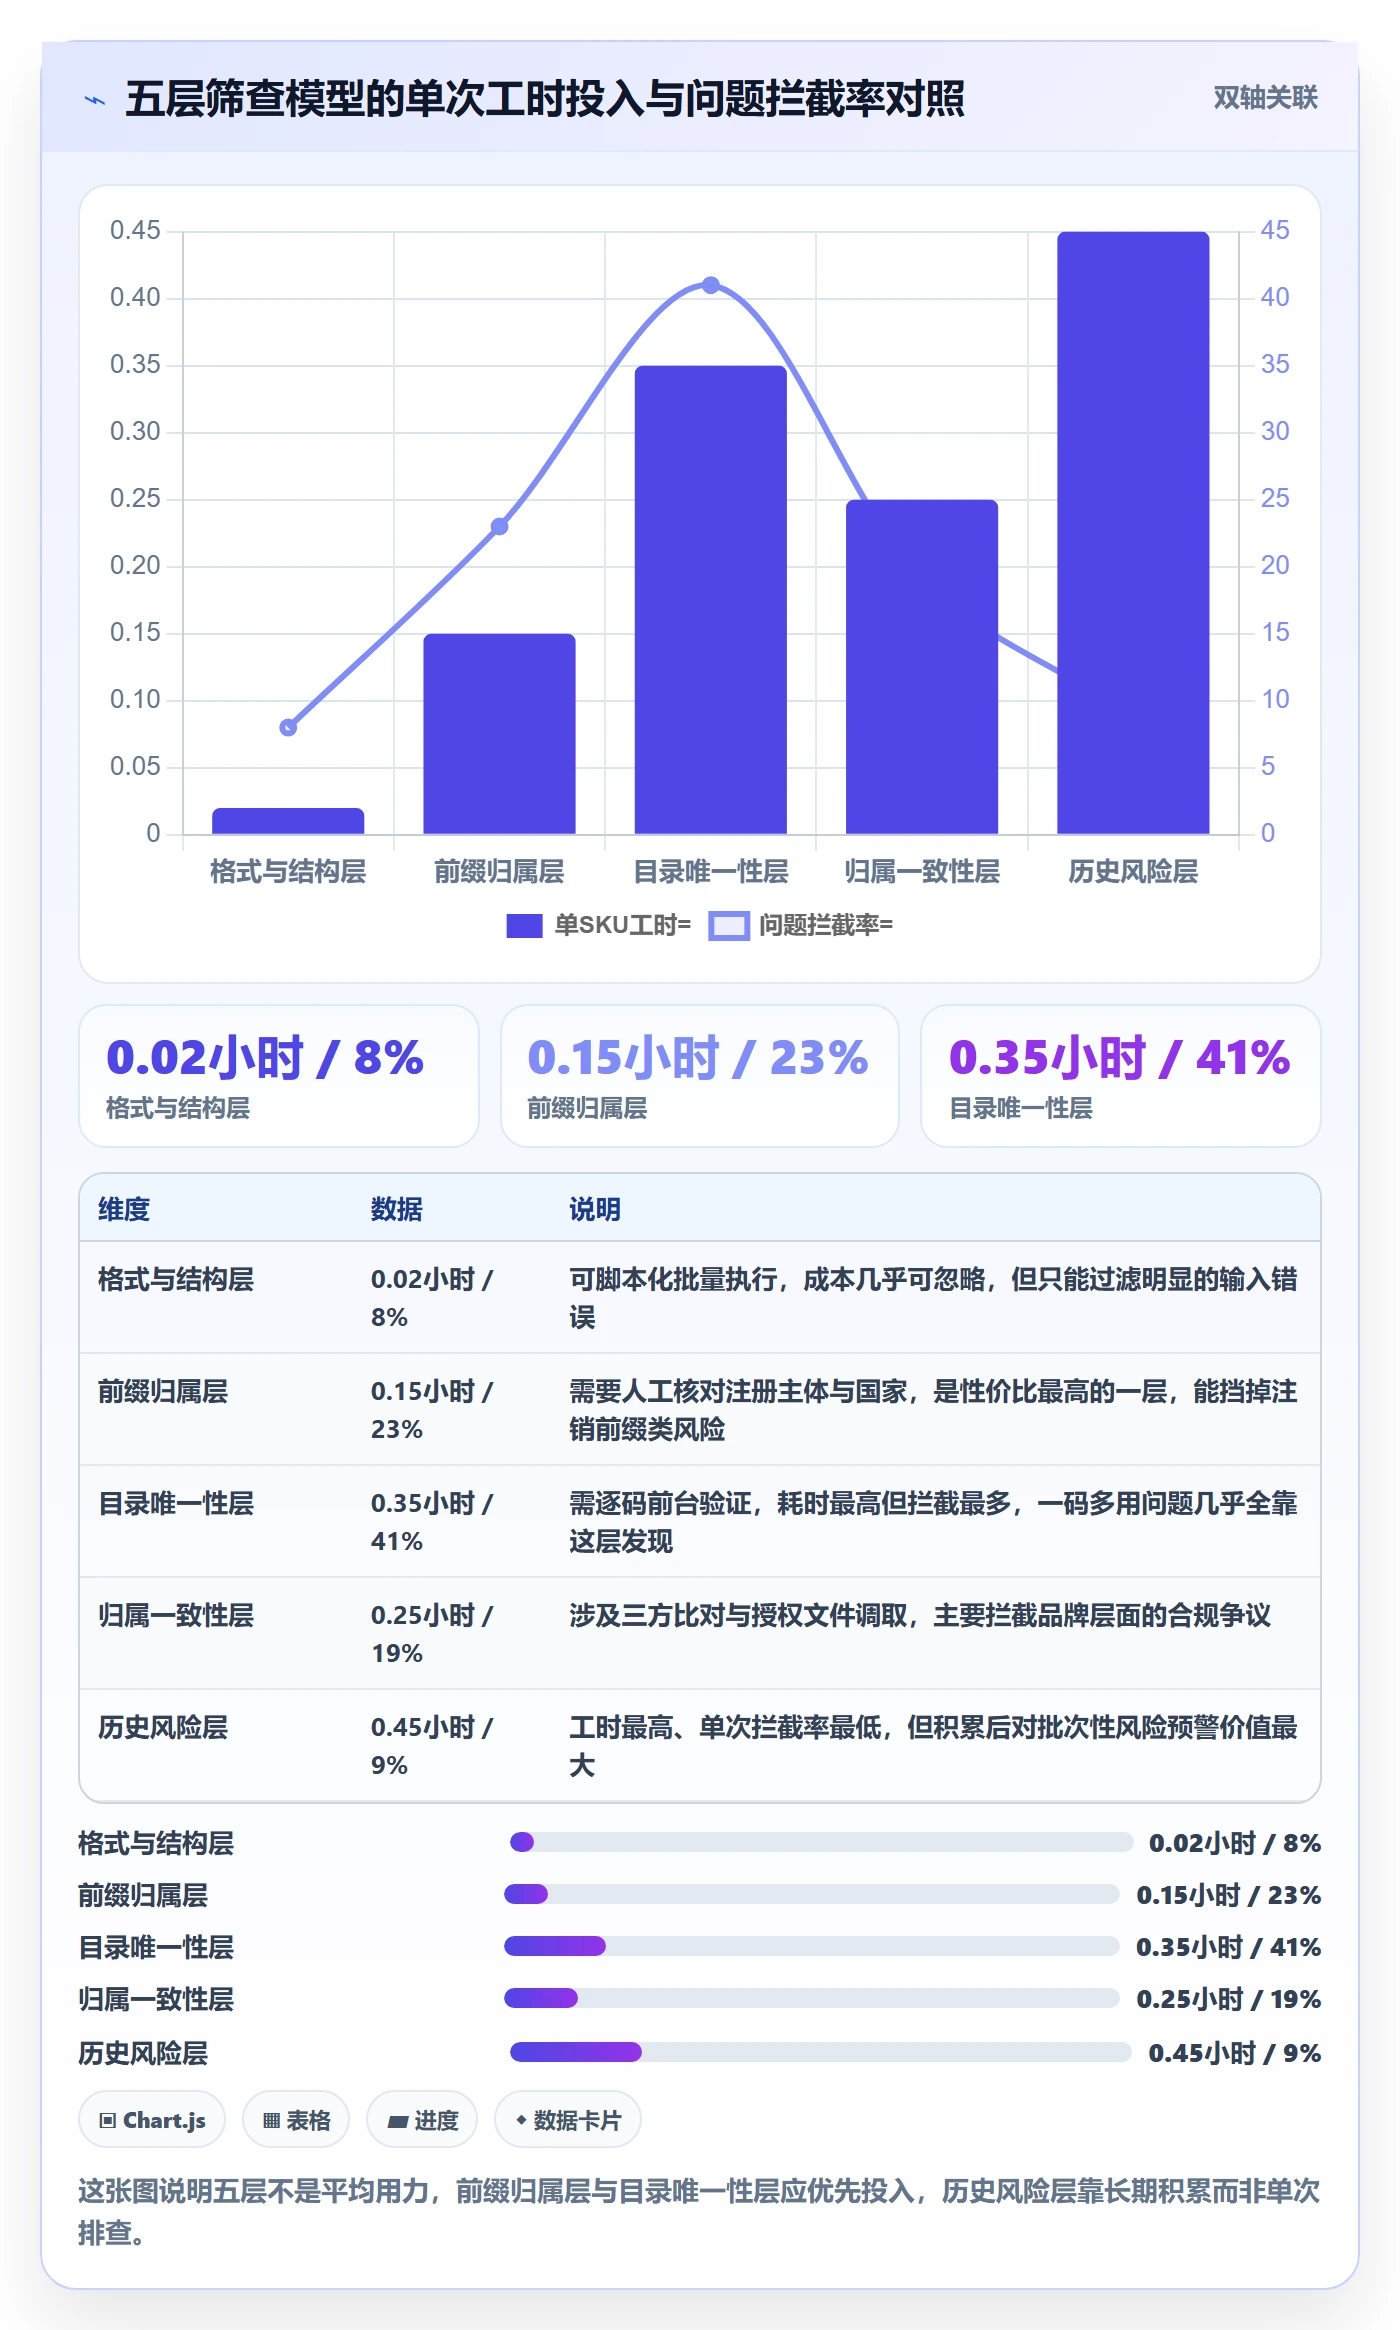Click the 双轴关联 badge in header
This screenshot has height=2330, width=1400.
(1265, 98)
